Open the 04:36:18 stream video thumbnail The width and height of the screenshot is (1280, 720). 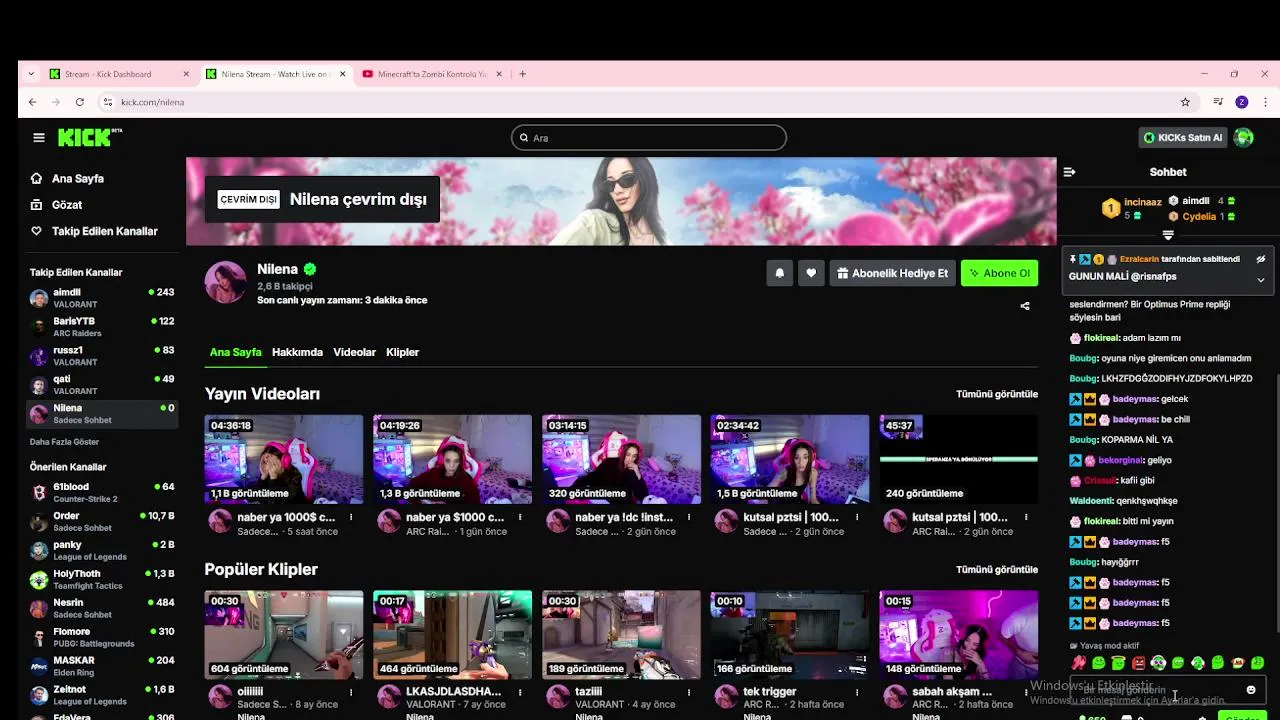pos(284,459)
